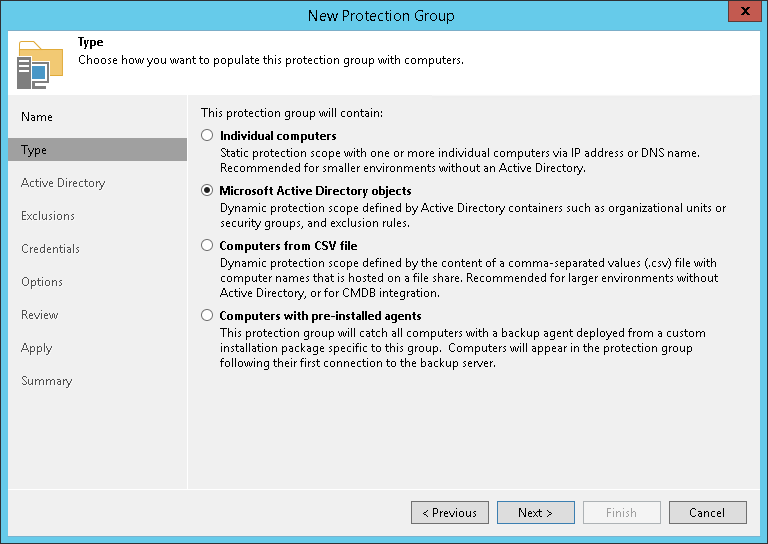This screenshot has height=544, width=768.
Task: Select the Individual computers radio button
Action: point(207,135)
